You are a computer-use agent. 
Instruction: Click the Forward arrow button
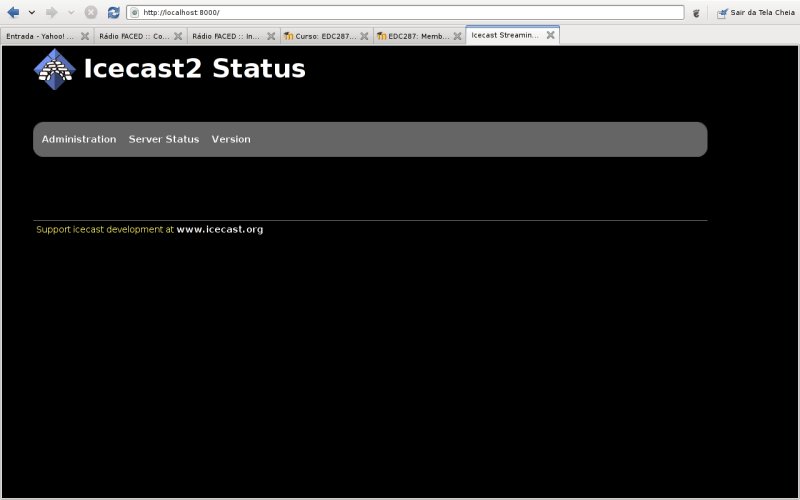[x=51, y=12]
